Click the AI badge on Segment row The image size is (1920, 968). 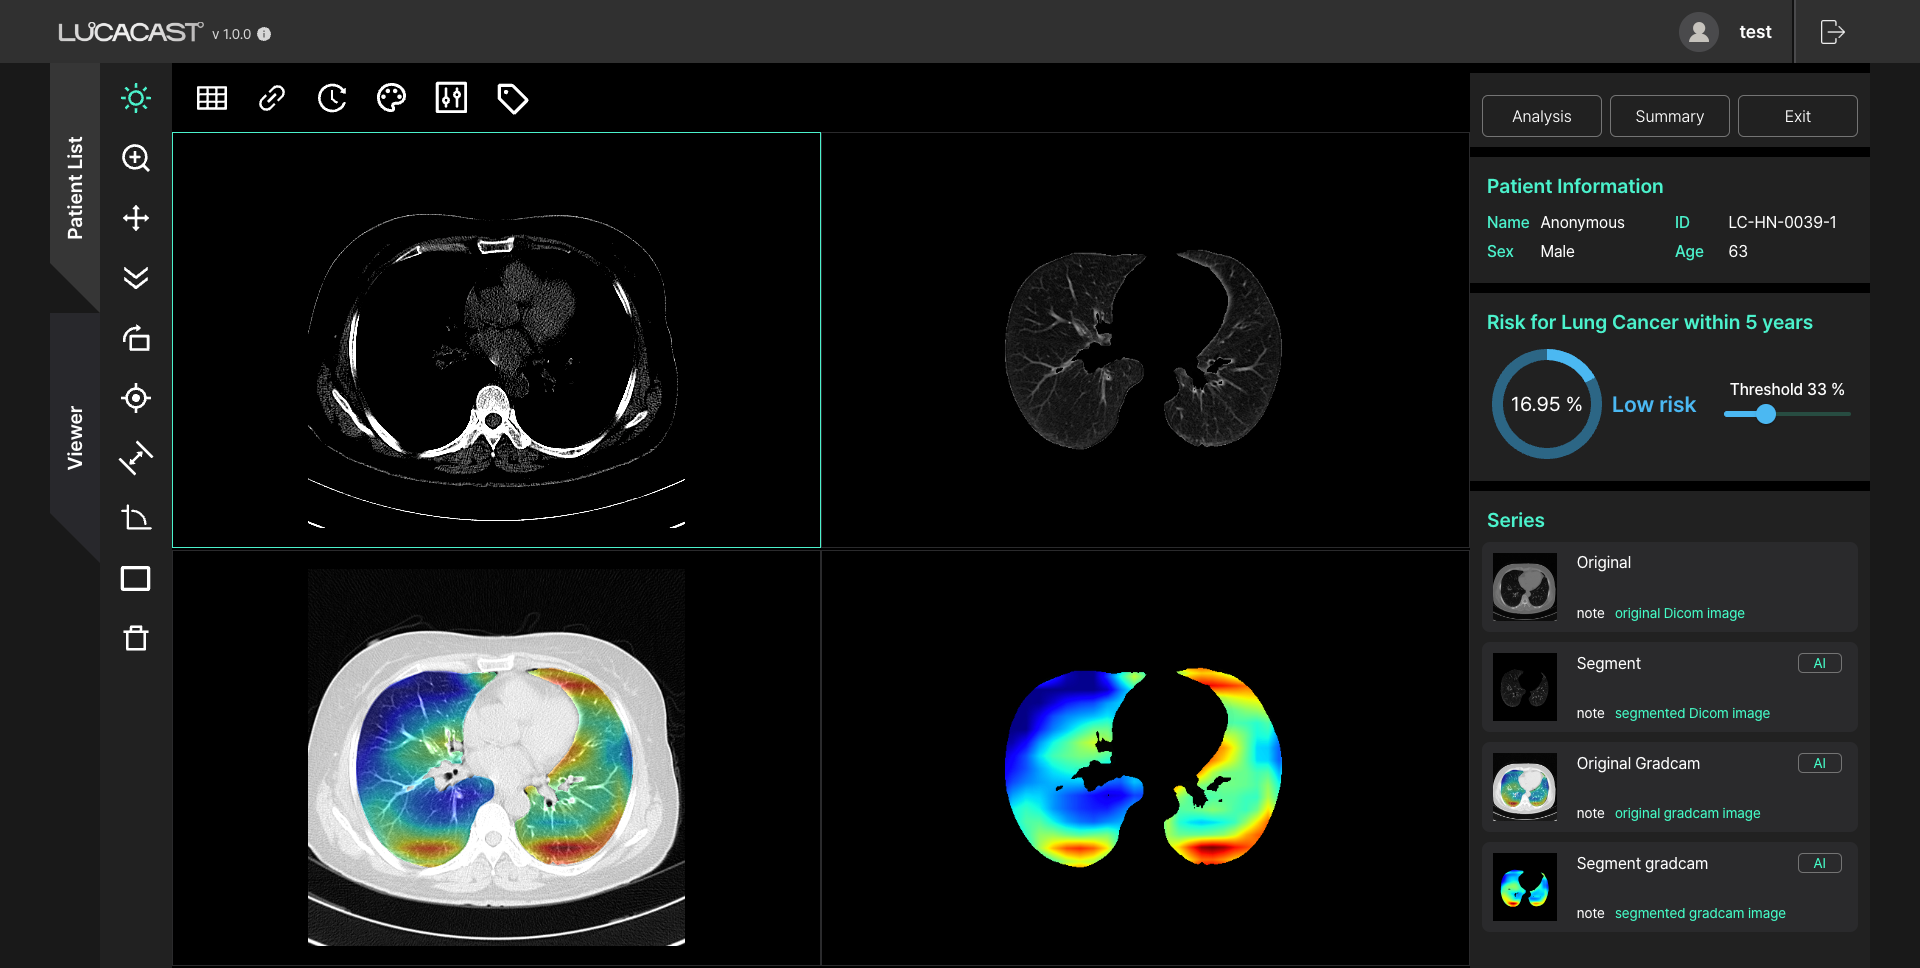(x=1819, y=663)
